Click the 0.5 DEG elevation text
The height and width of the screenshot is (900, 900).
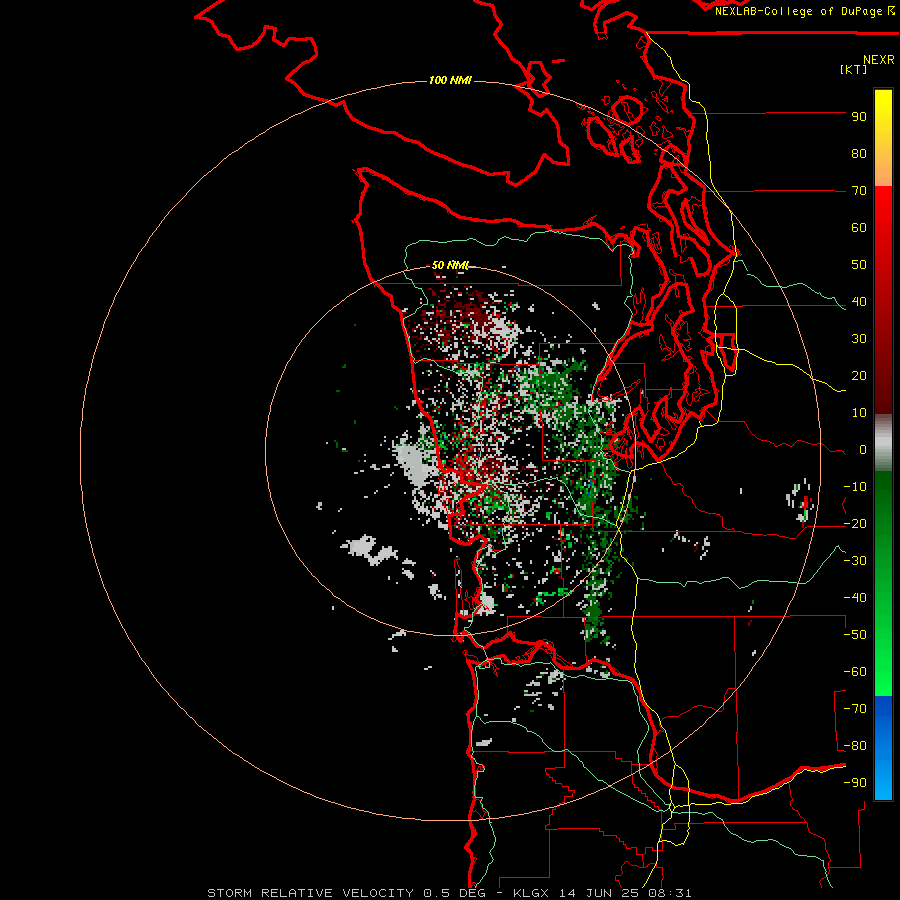click(455, 893)
